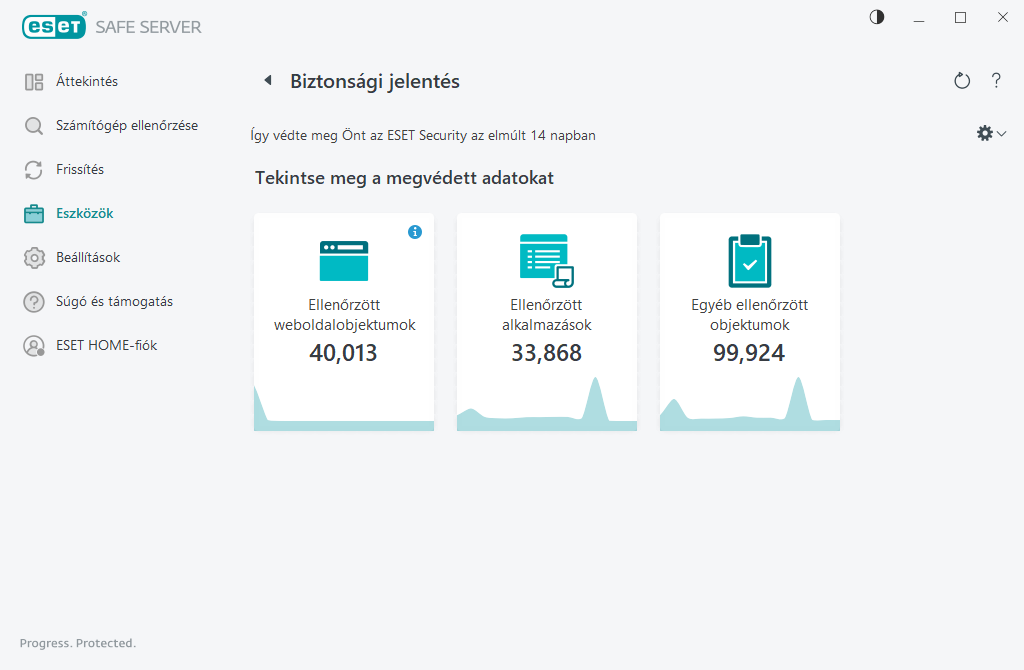Screen dimensions: 1024x670
Task: Click the browser window icon on first card
Action: click(x=344, y=261)
